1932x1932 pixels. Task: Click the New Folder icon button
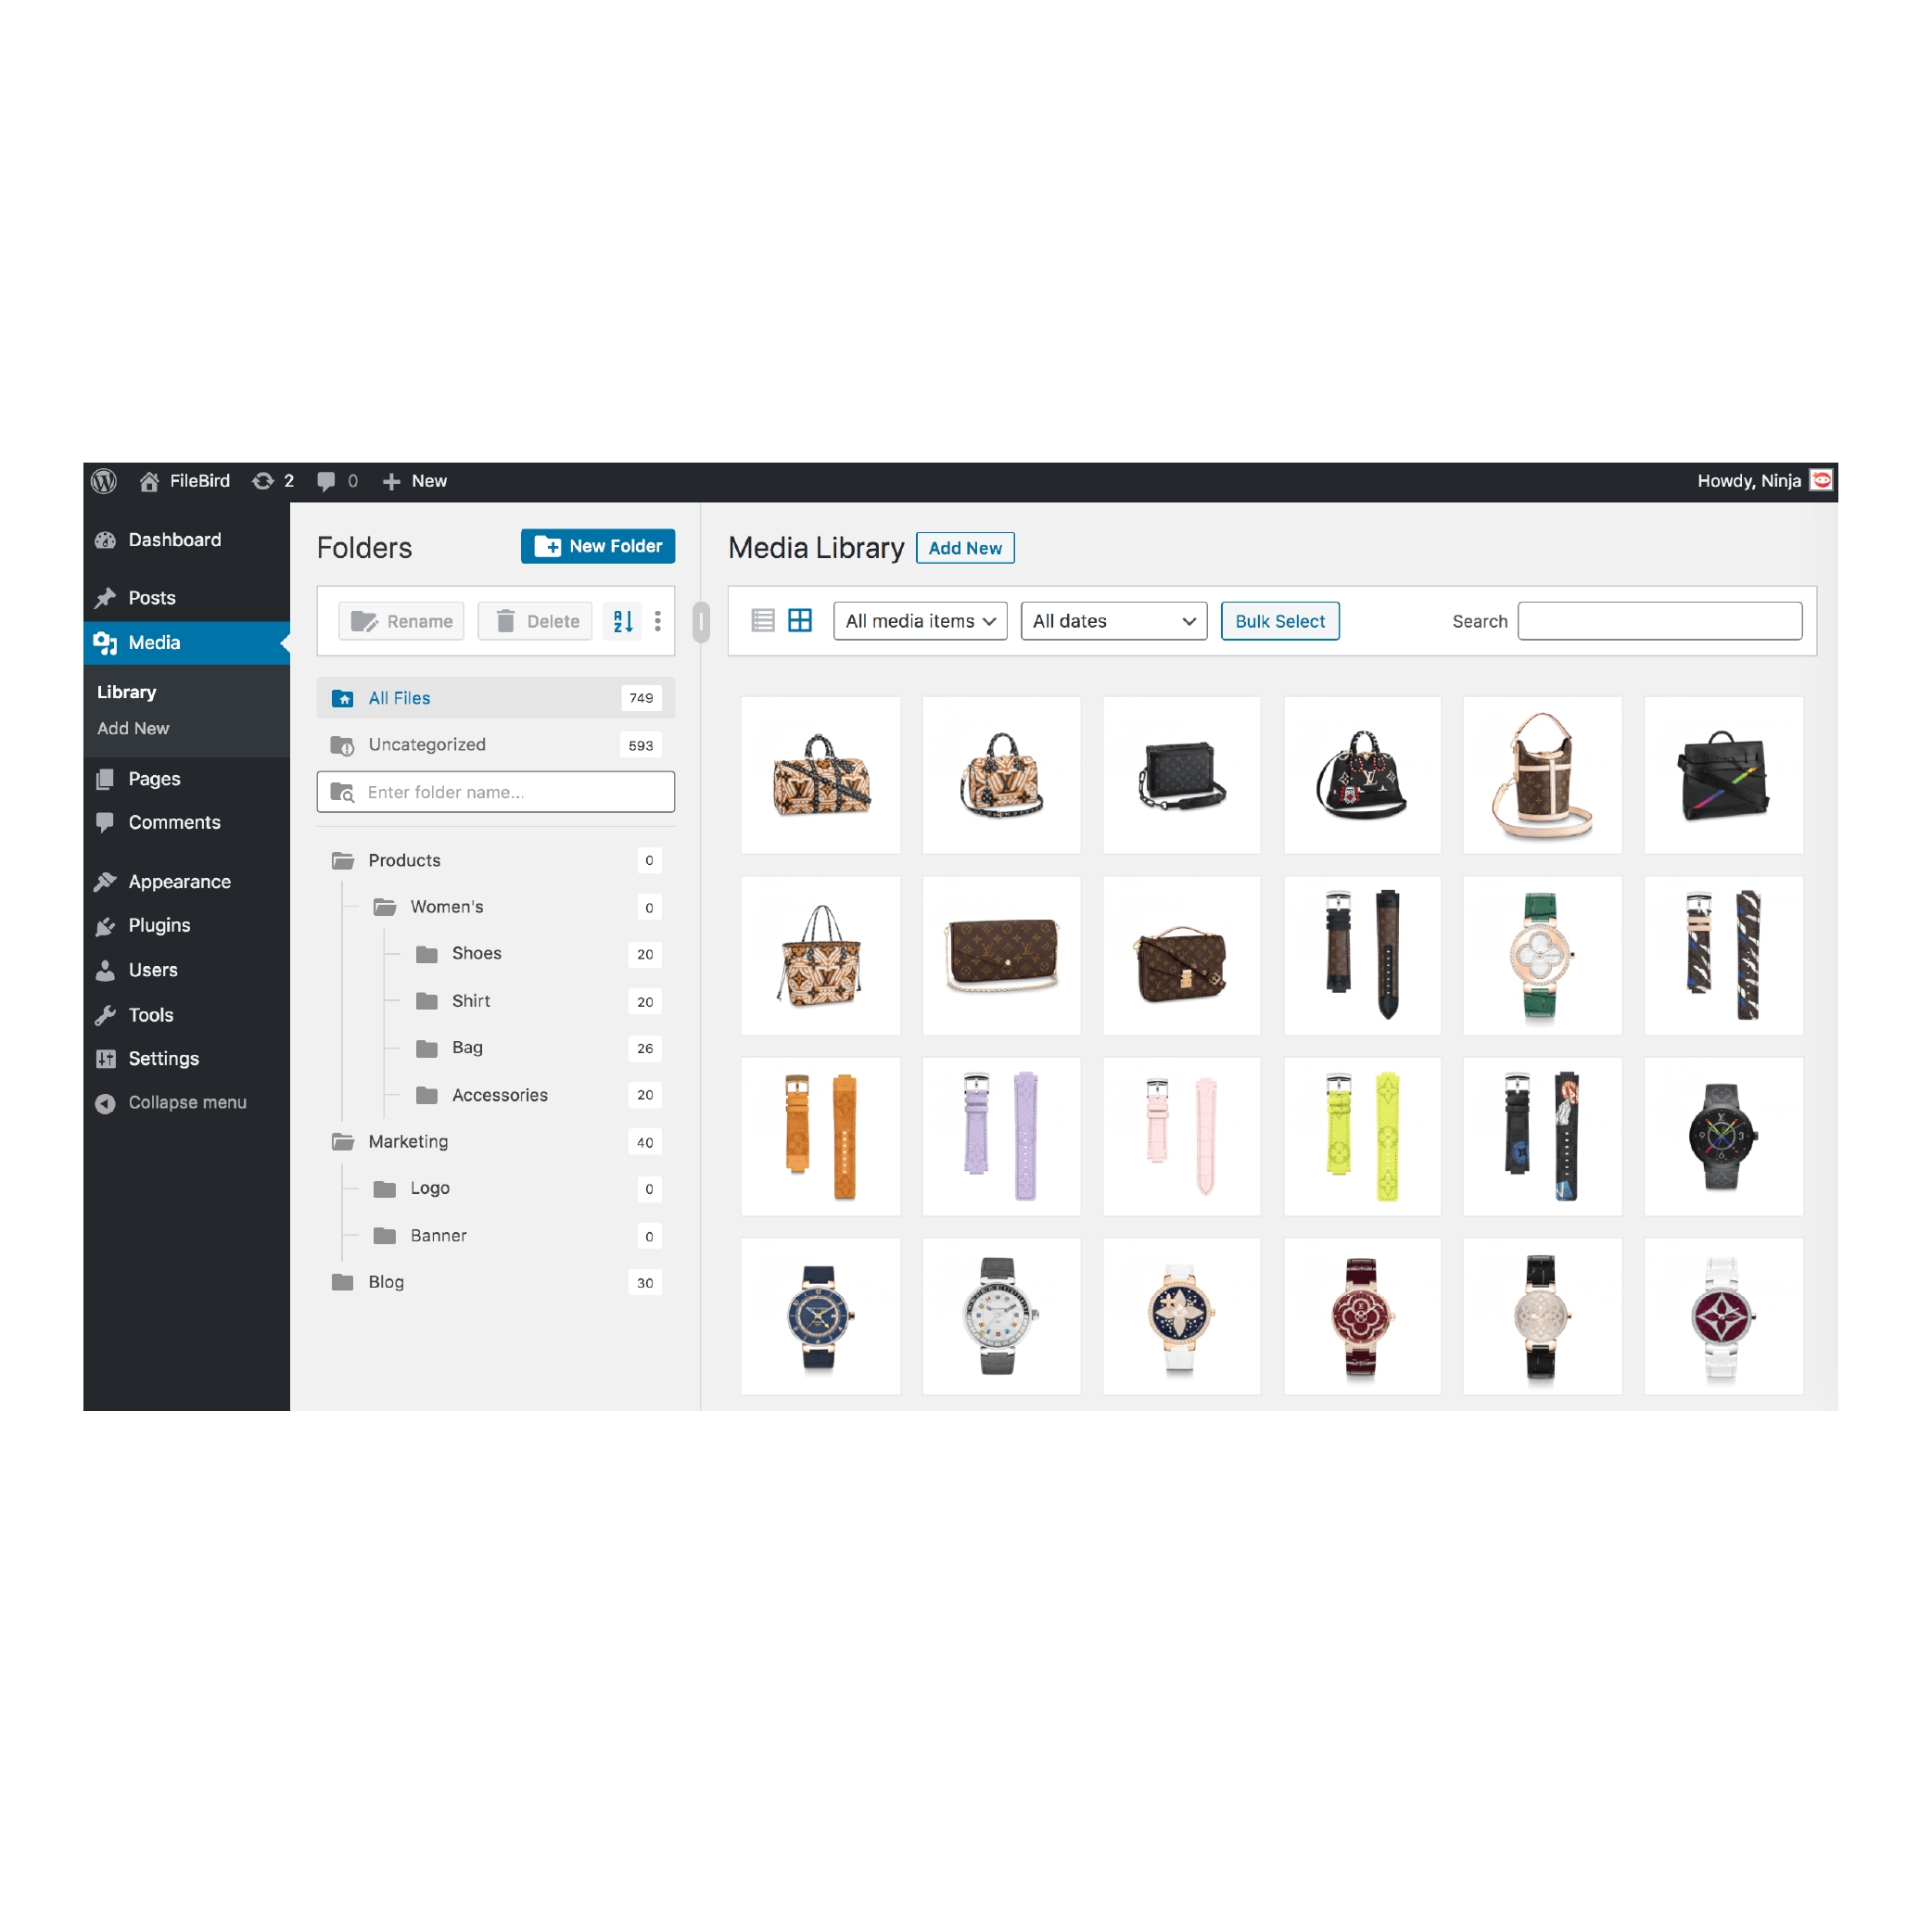pos(598,547)
